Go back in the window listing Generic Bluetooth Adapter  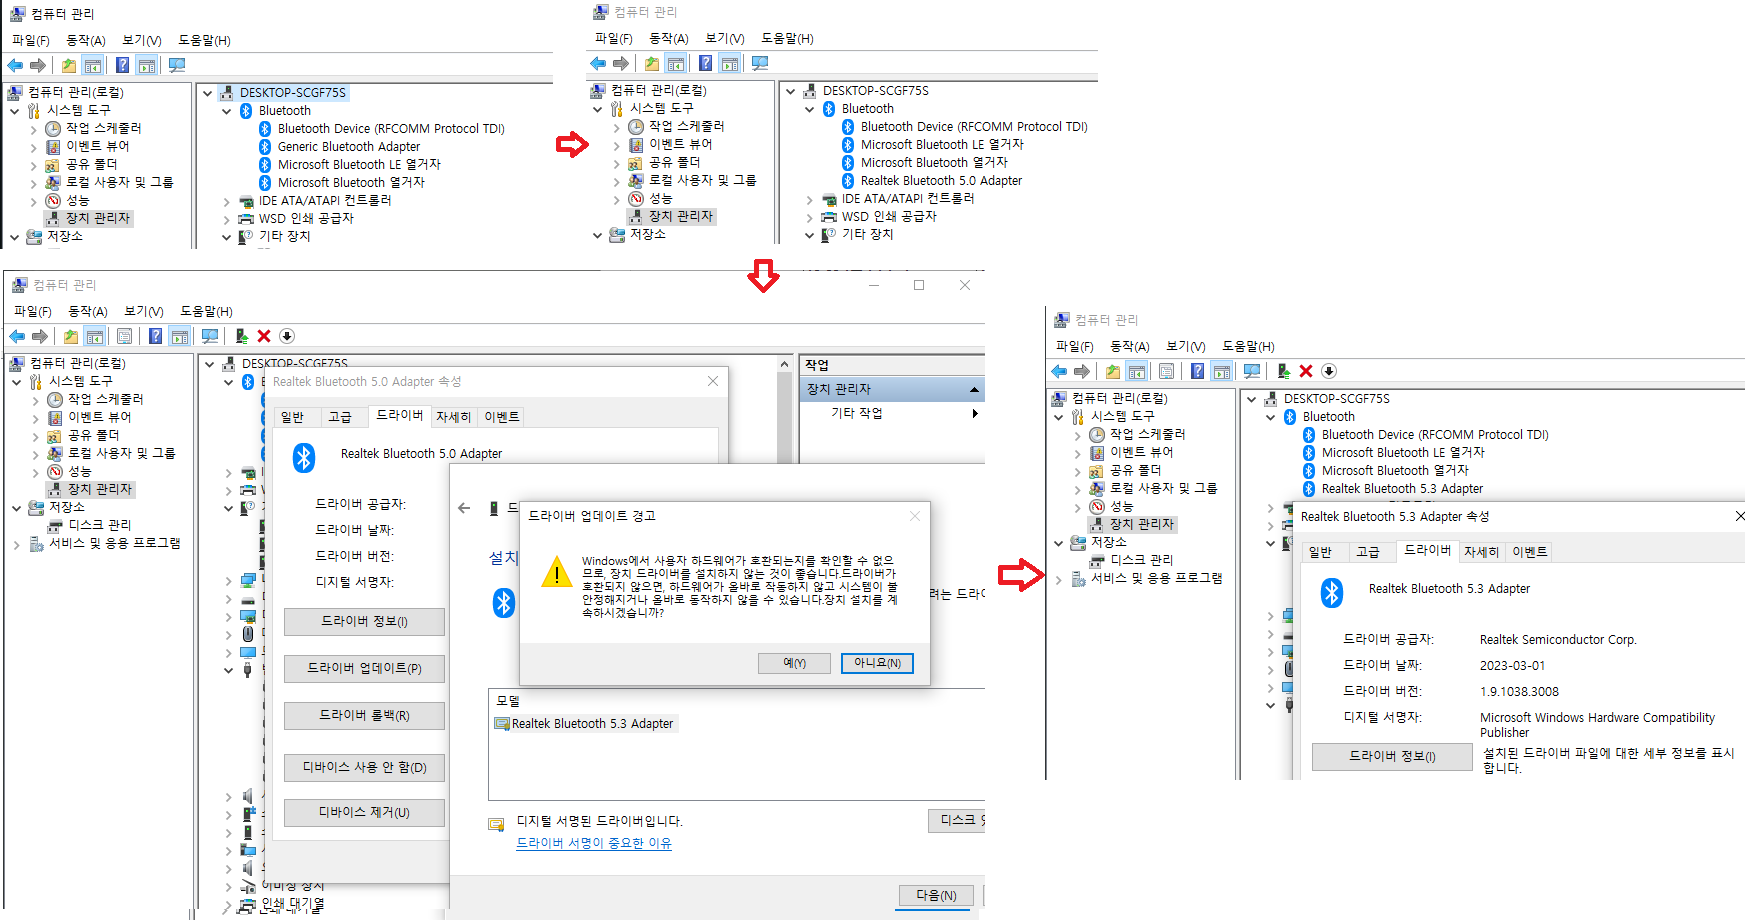(15, 65)
